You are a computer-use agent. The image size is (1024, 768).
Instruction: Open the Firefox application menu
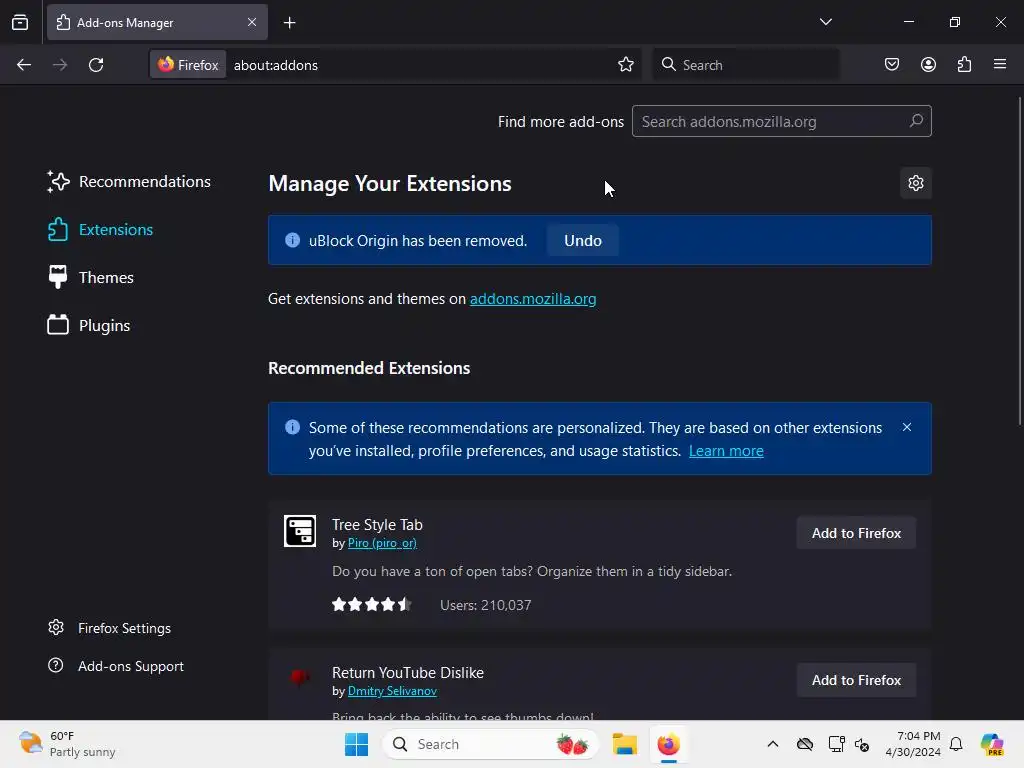(1000, 65)
